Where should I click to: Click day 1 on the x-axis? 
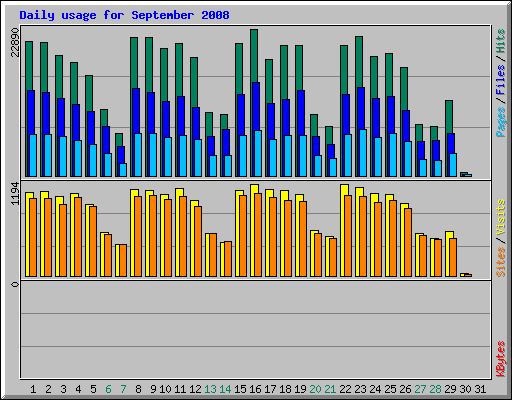click(33, 389)
